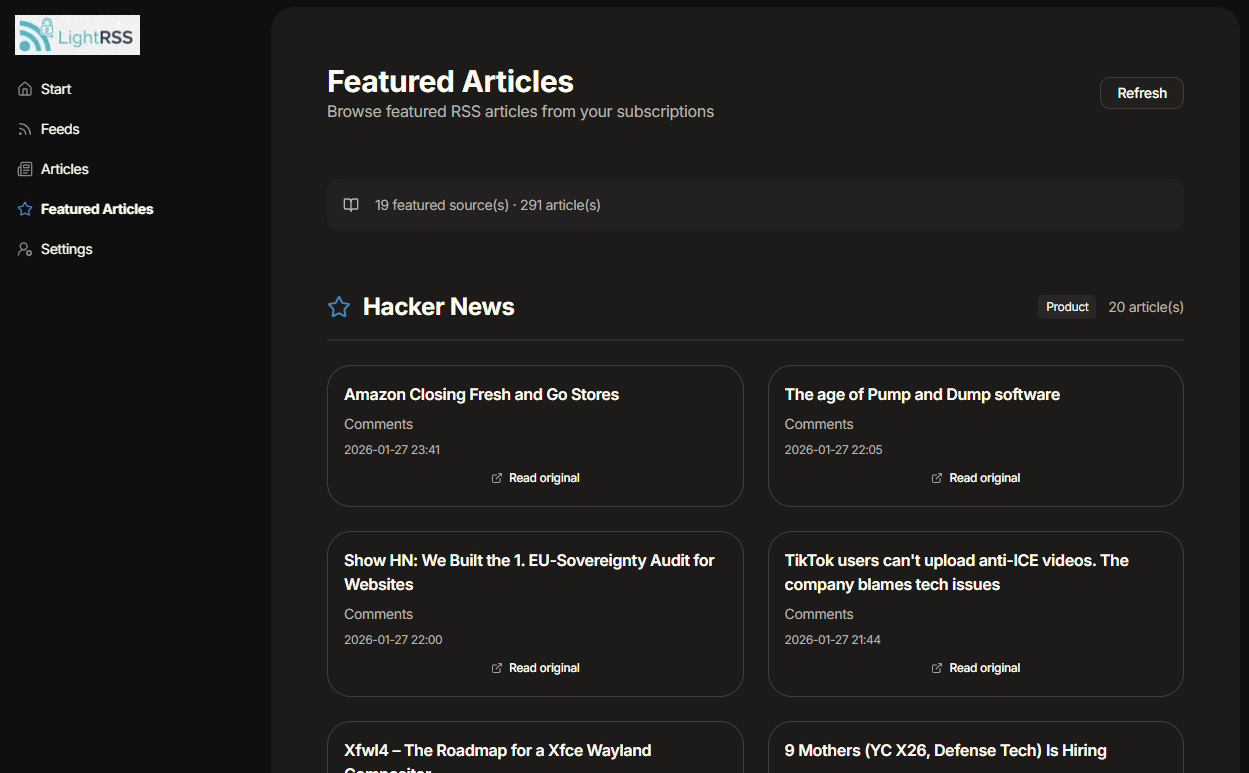This screenshot has width=1249, height=773.
Task: Open Settings via the person icon
Action: (x=23, y=248)
